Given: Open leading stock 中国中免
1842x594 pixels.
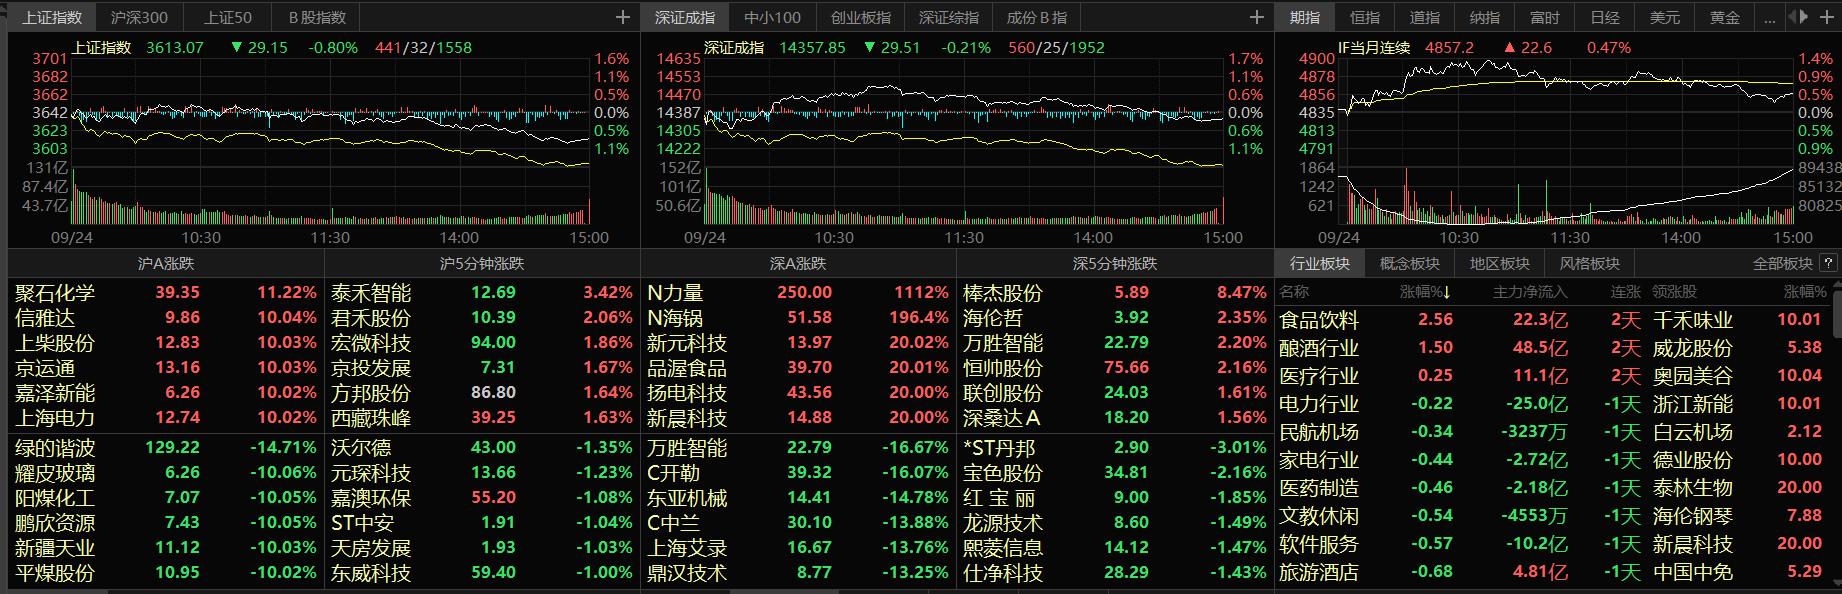Looking at the screenshot, I should coord(1692,572).
